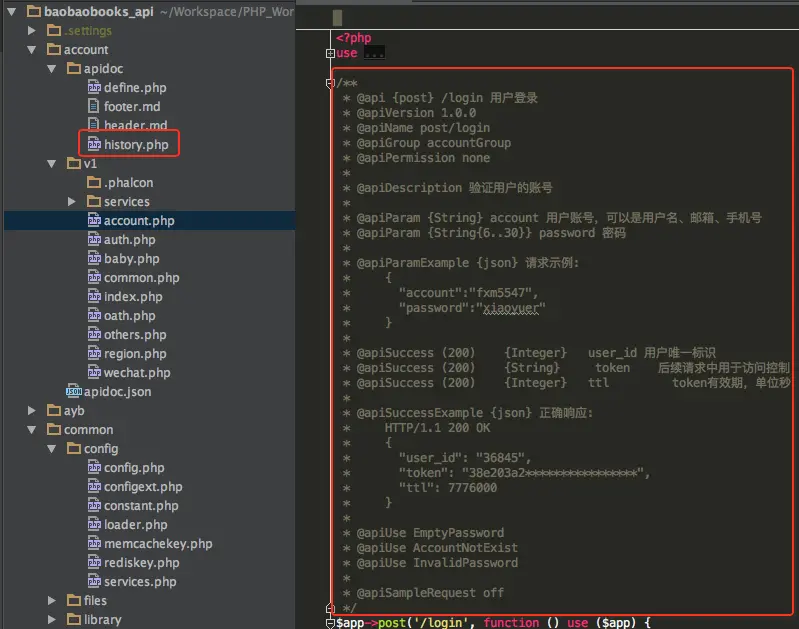Click the services folder icon in v1
The image size is (799, 629).
pos(94,201)
